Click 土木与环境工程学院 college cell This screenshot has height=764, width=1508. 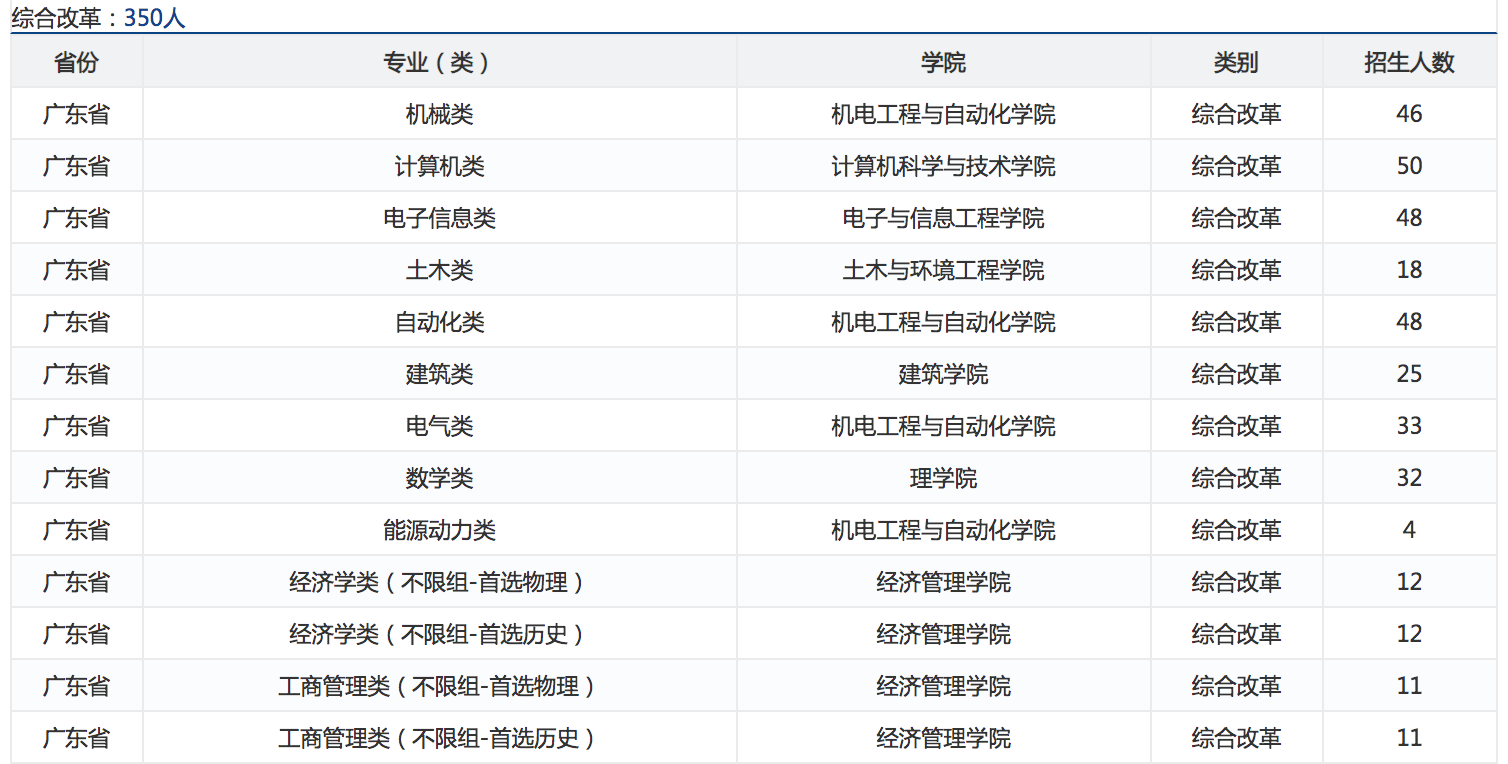(x=943, y=270)
